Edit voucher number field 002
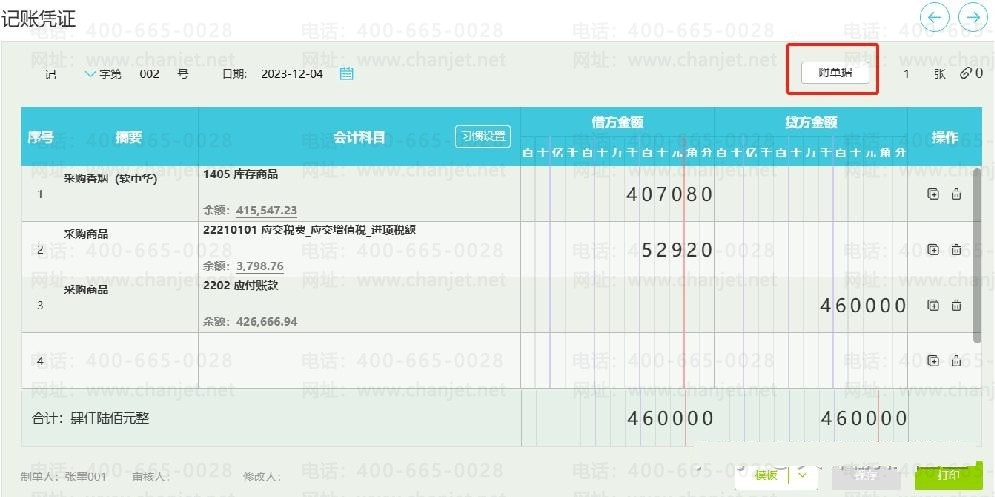 (150, 74)
